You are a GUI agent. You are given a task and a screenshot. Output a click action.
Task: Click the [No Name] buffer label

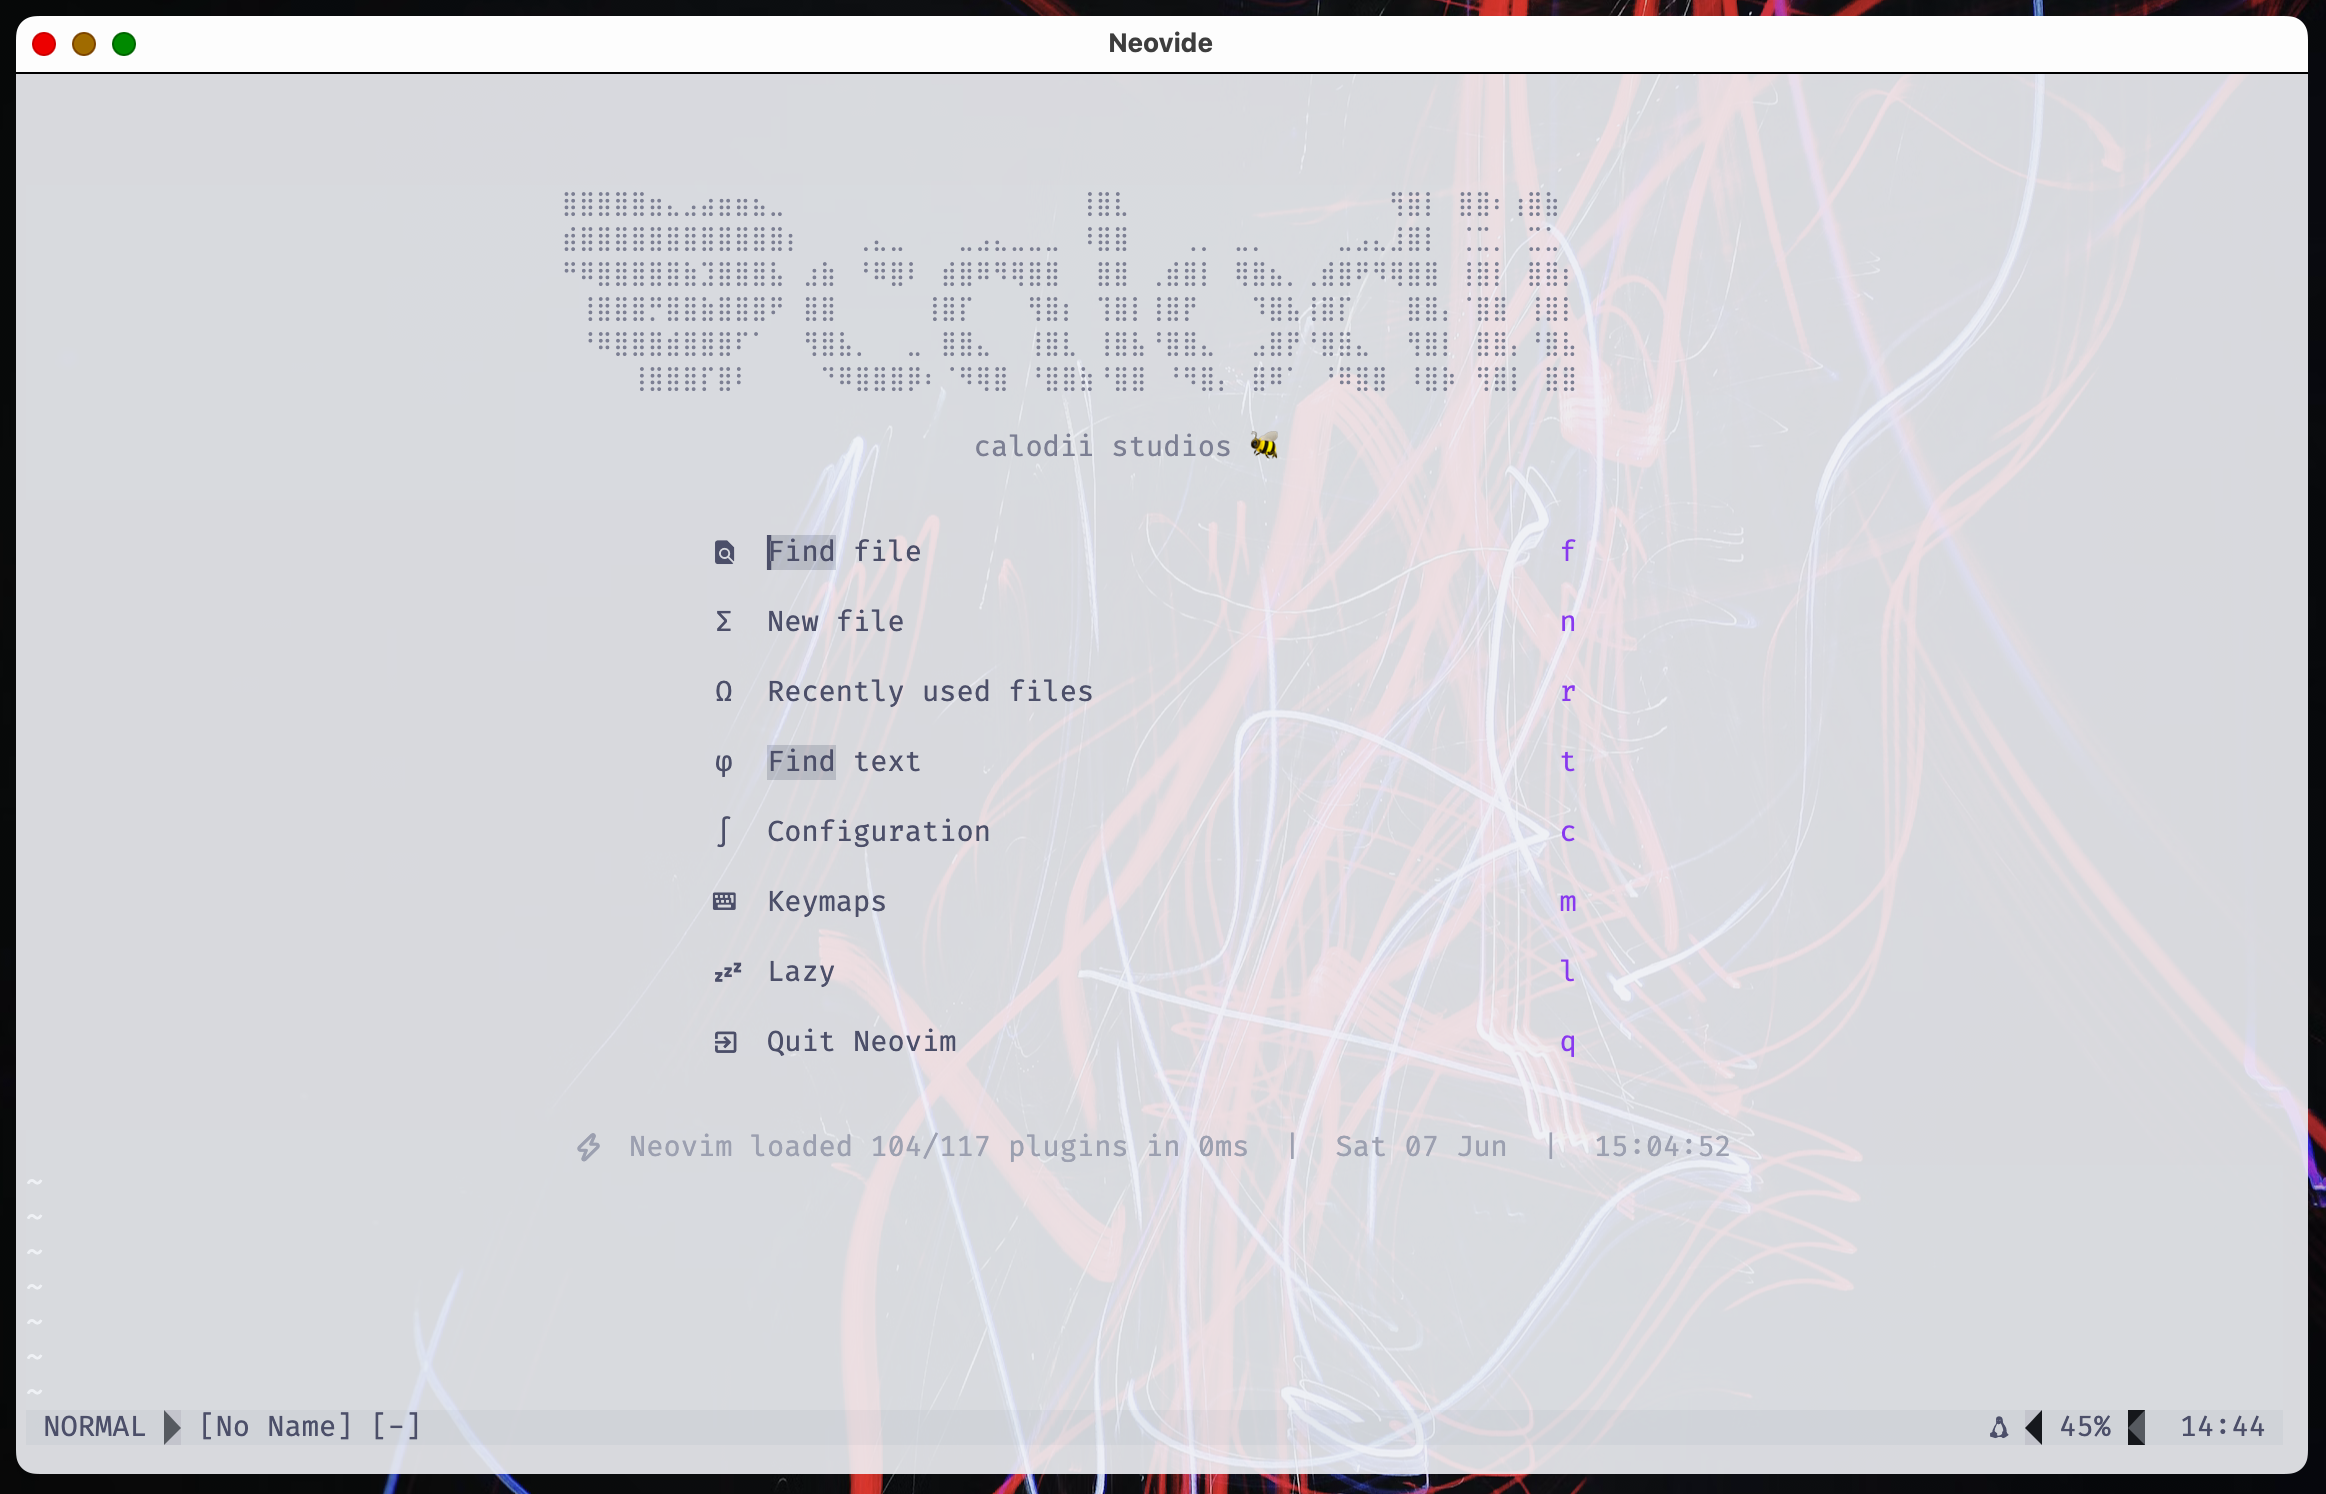click(276, 1427)
